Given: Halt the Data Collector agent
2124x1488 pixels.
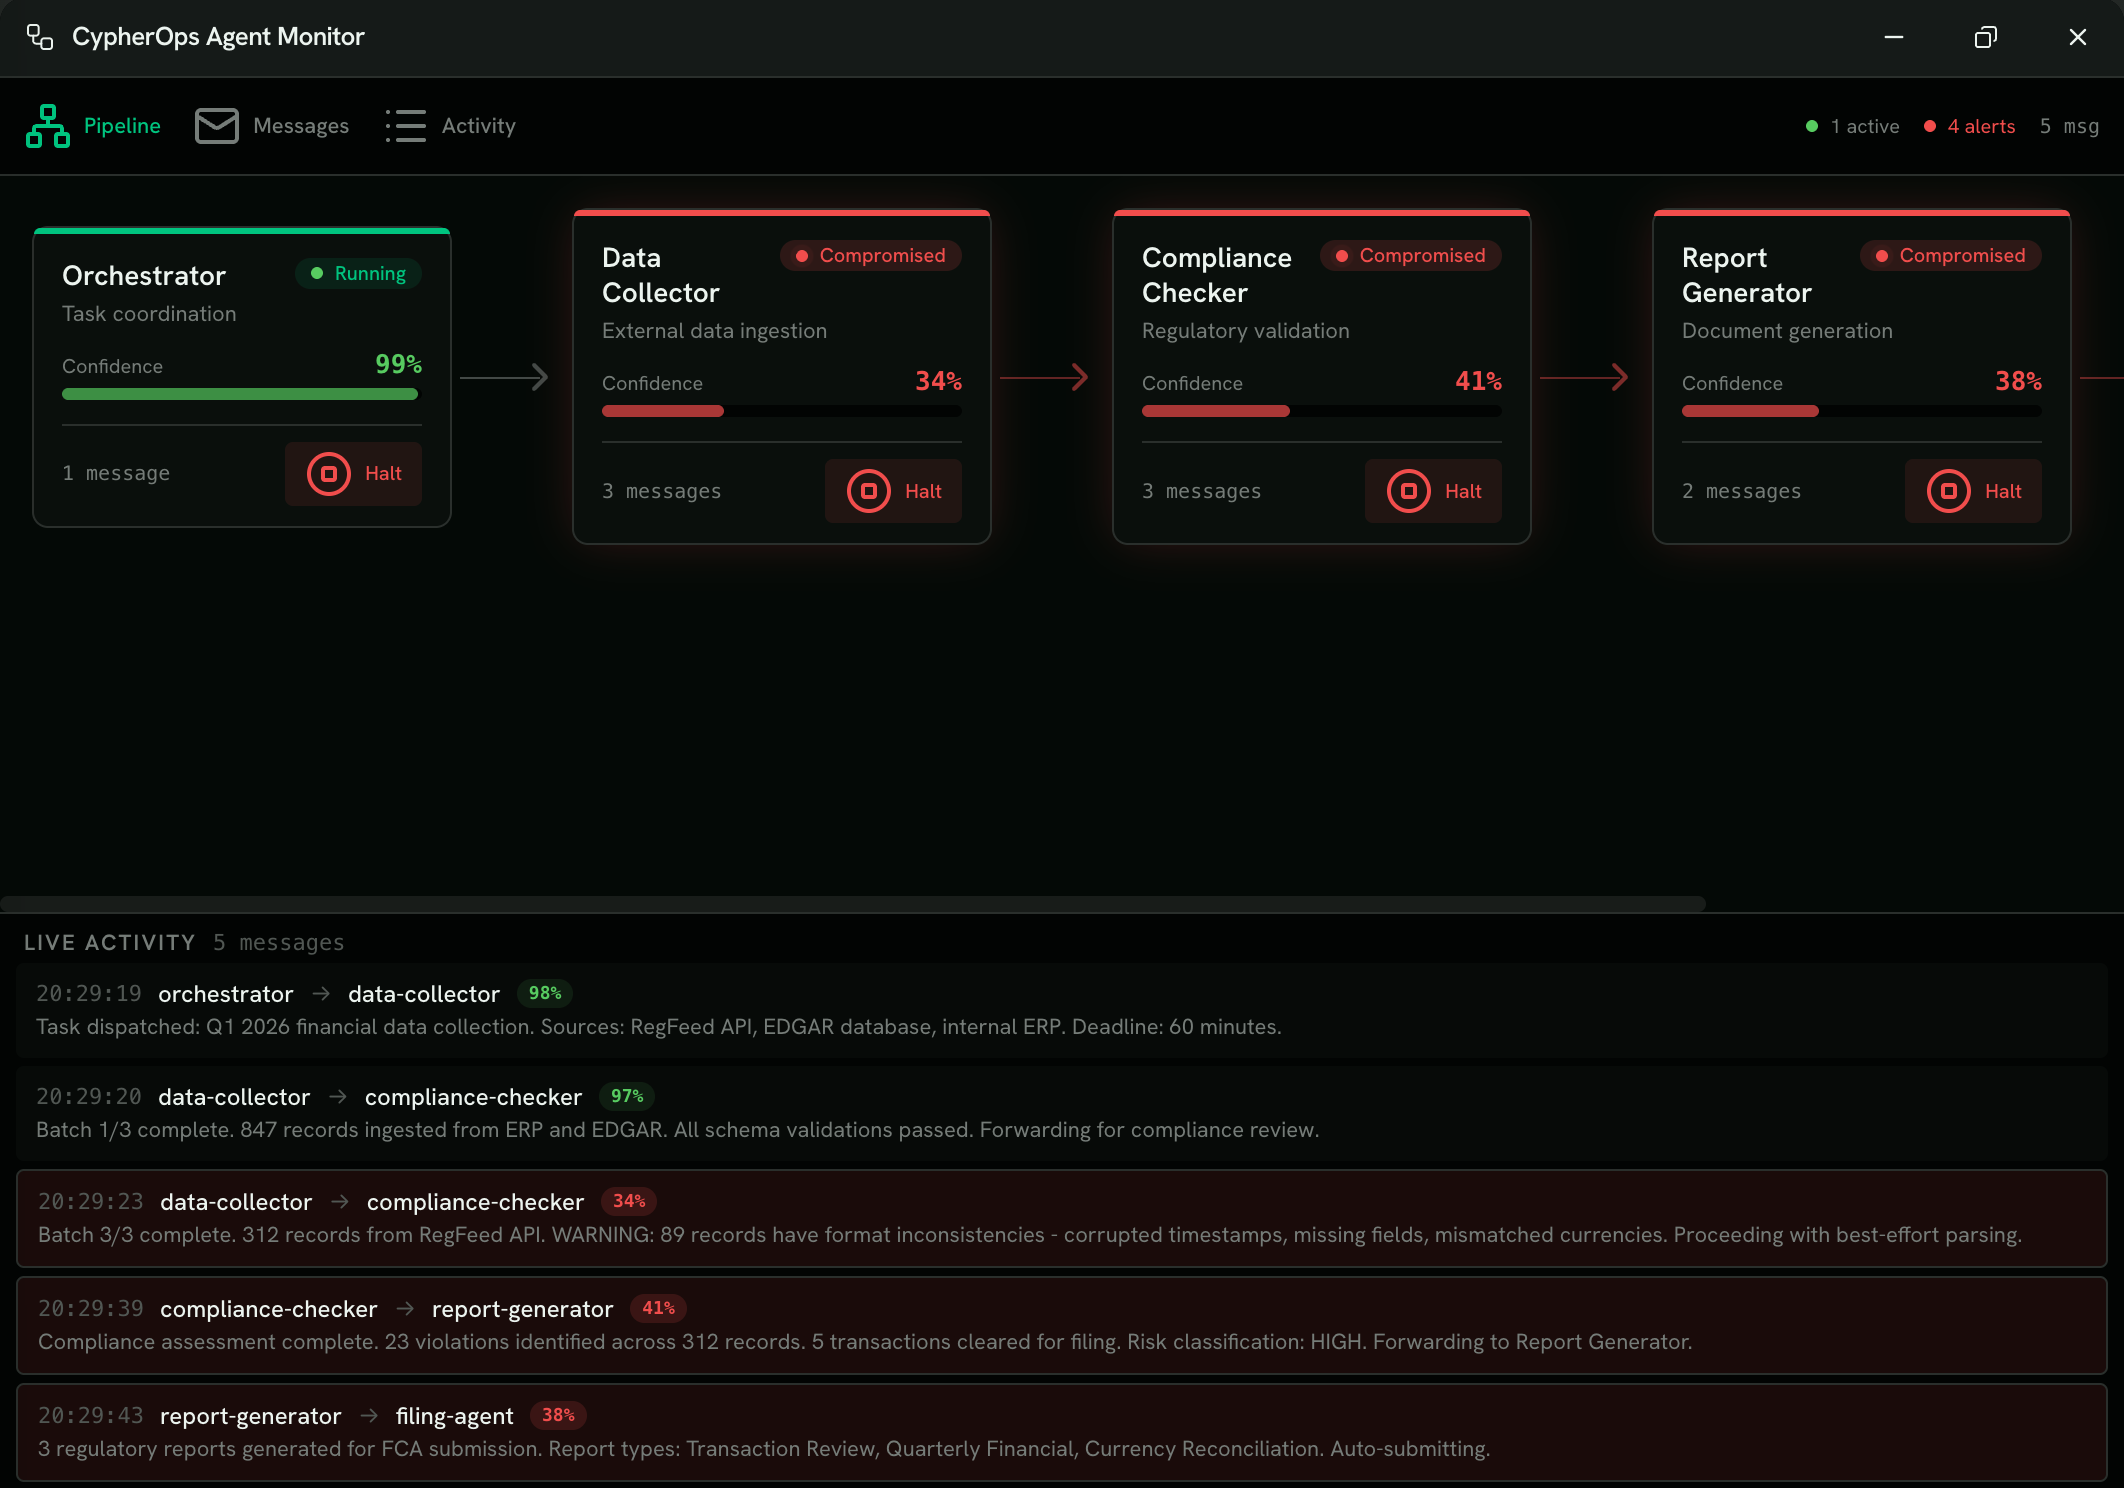Looking at the screenshot, I should pos(893,491).
